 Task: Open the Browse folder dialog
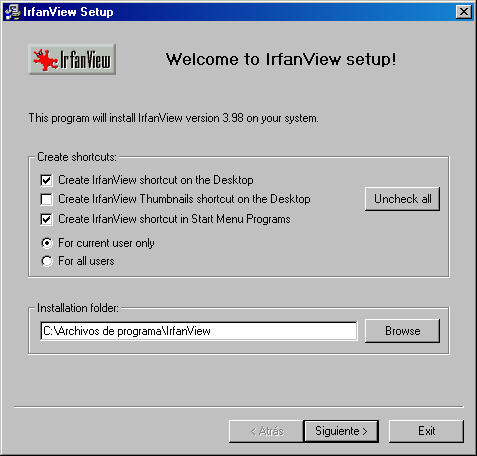402,331
